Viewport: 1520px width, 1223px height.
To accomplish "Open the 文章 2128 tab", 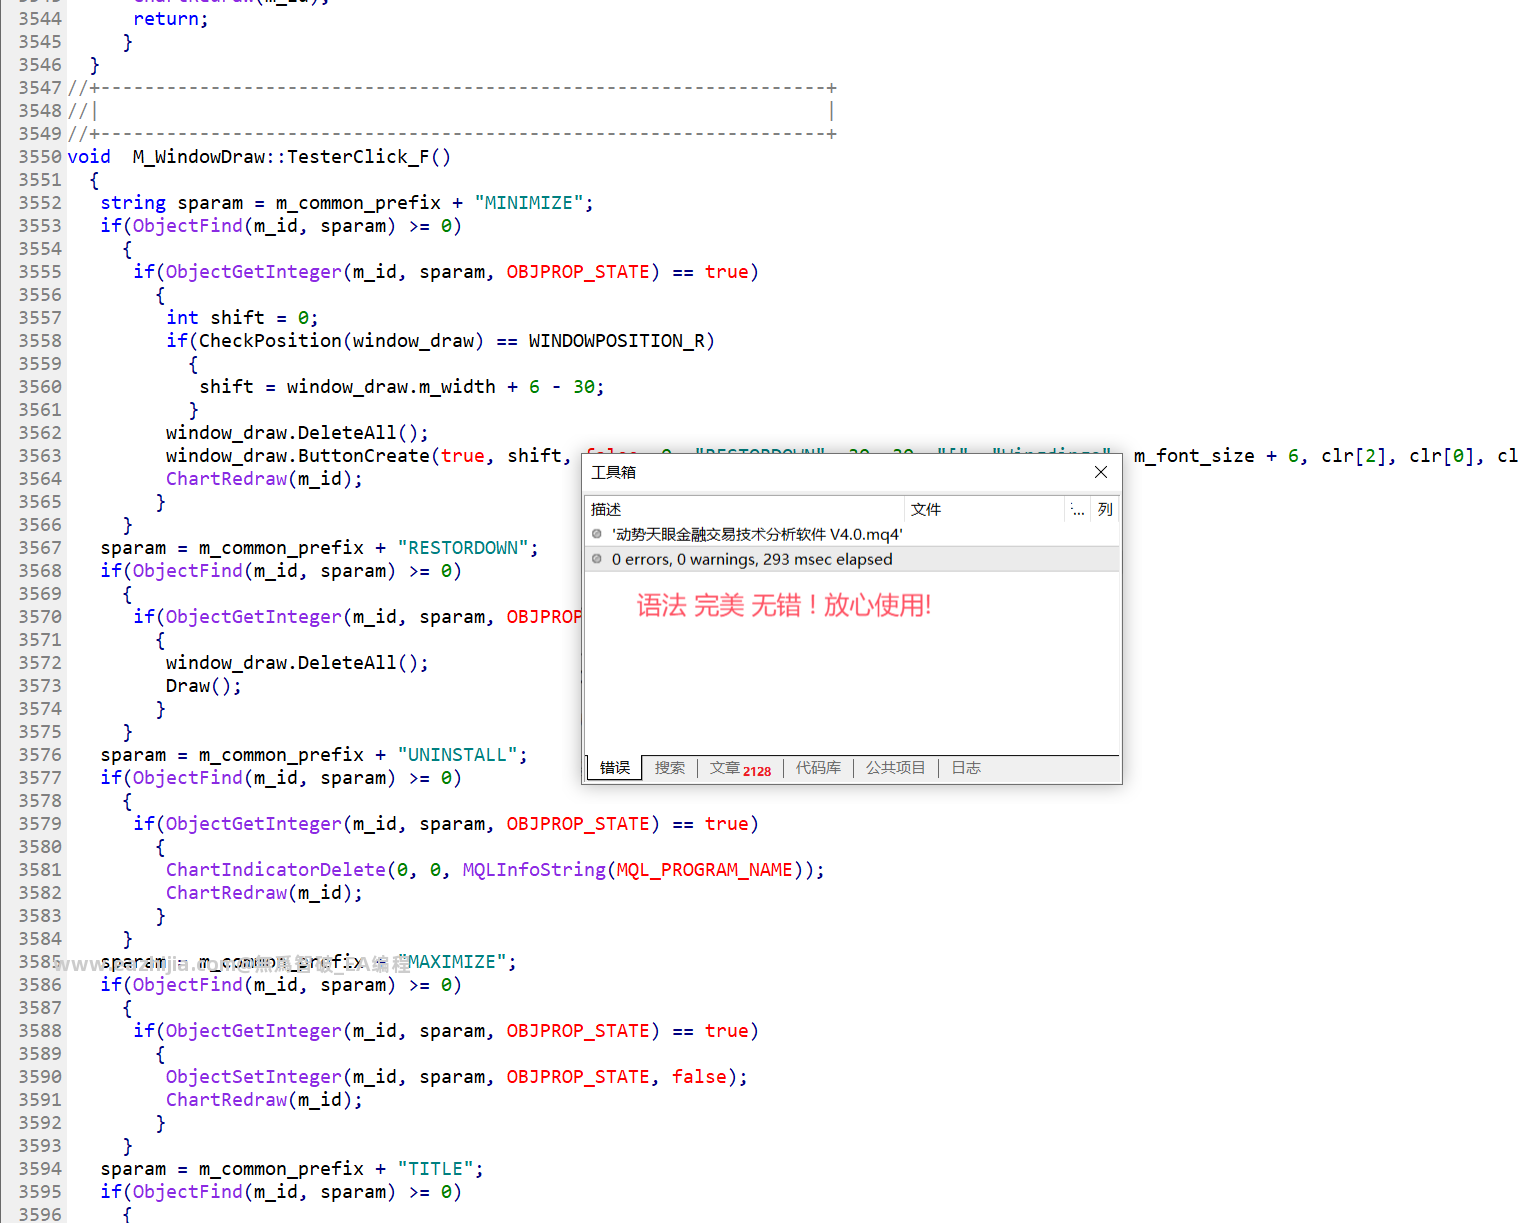I will (x=740, y=768).
